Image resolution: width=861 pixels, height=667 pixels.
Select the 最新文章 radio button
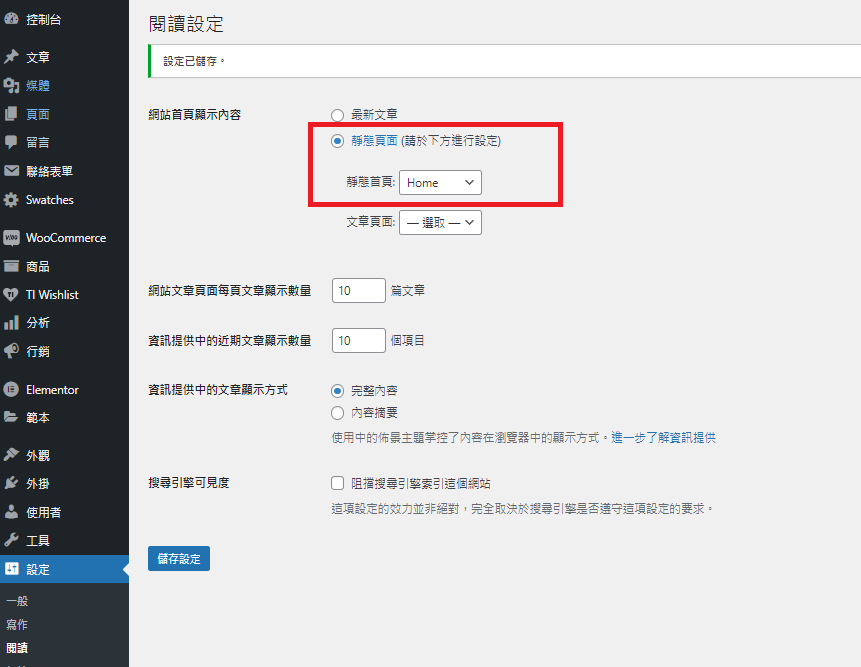coord(338,115)
